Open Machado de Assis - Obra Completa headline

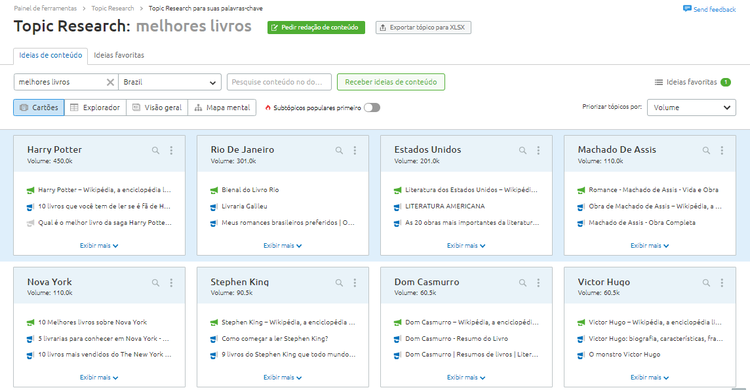click(642, 223)
